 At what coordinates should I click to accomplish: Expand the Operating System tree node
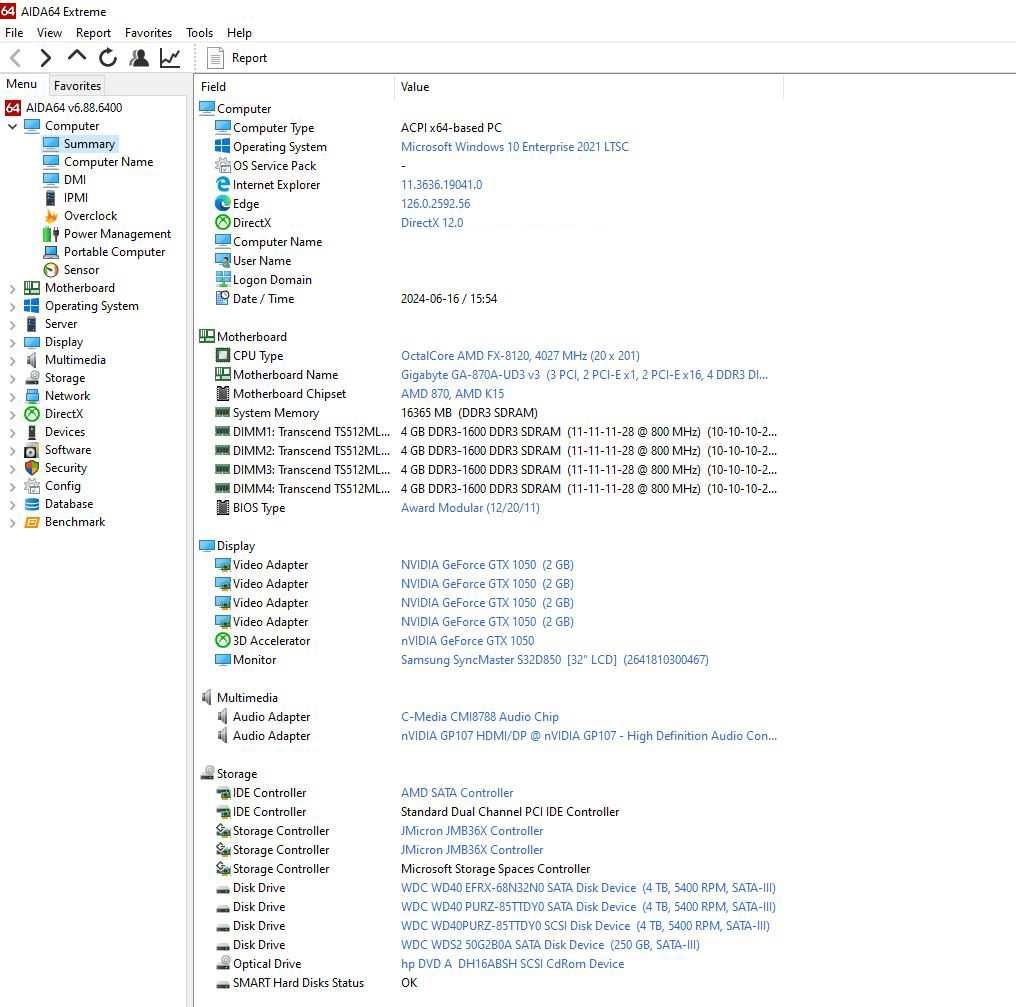[x=12, y=306]
